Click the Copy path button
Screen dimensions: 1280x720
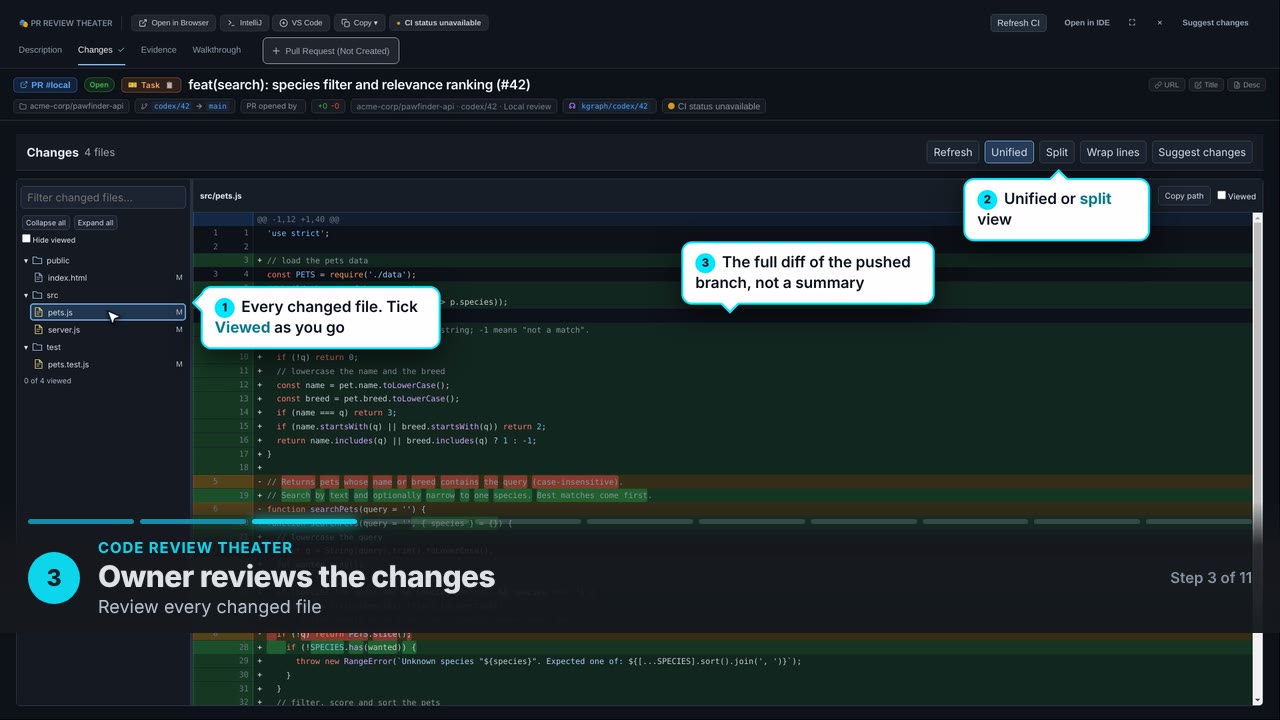[x=1184, y=196]
